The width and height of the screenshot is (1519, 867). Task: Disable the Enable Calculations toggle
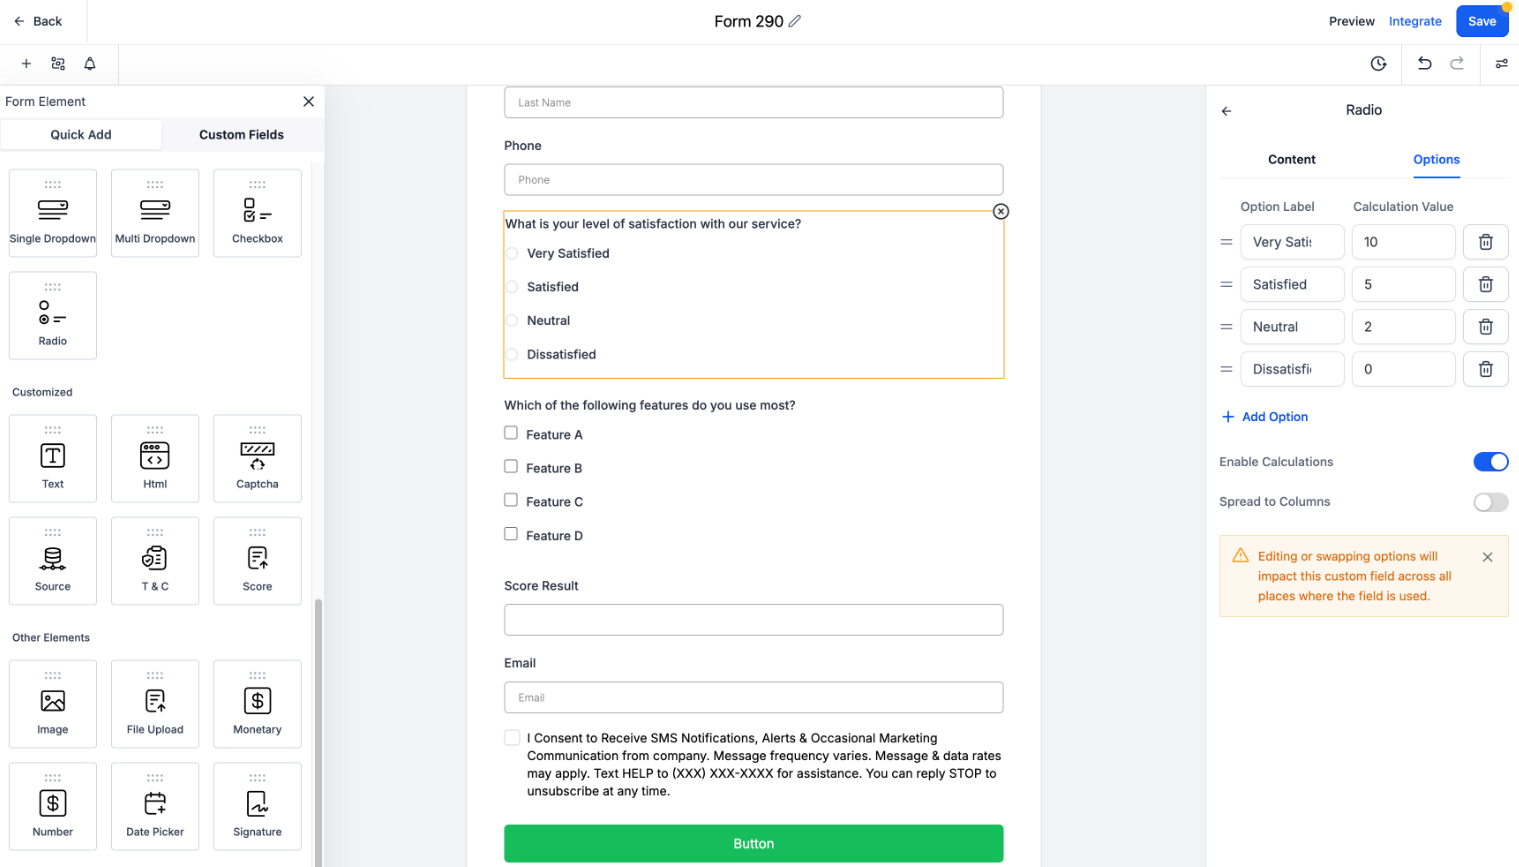tap(1490, 462)
